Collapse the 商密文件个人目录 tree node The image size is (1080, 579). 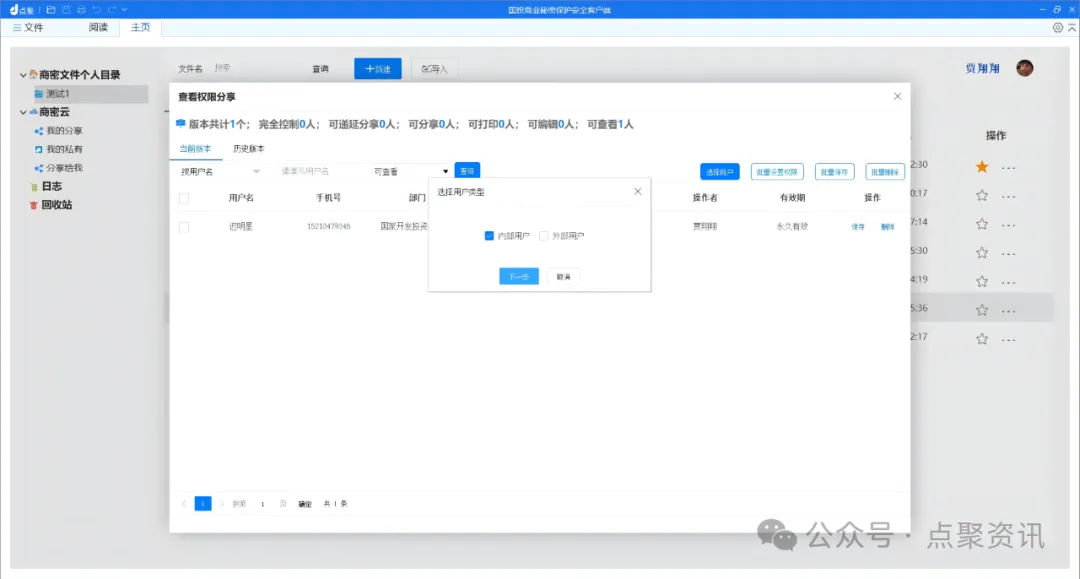[23, 75]
